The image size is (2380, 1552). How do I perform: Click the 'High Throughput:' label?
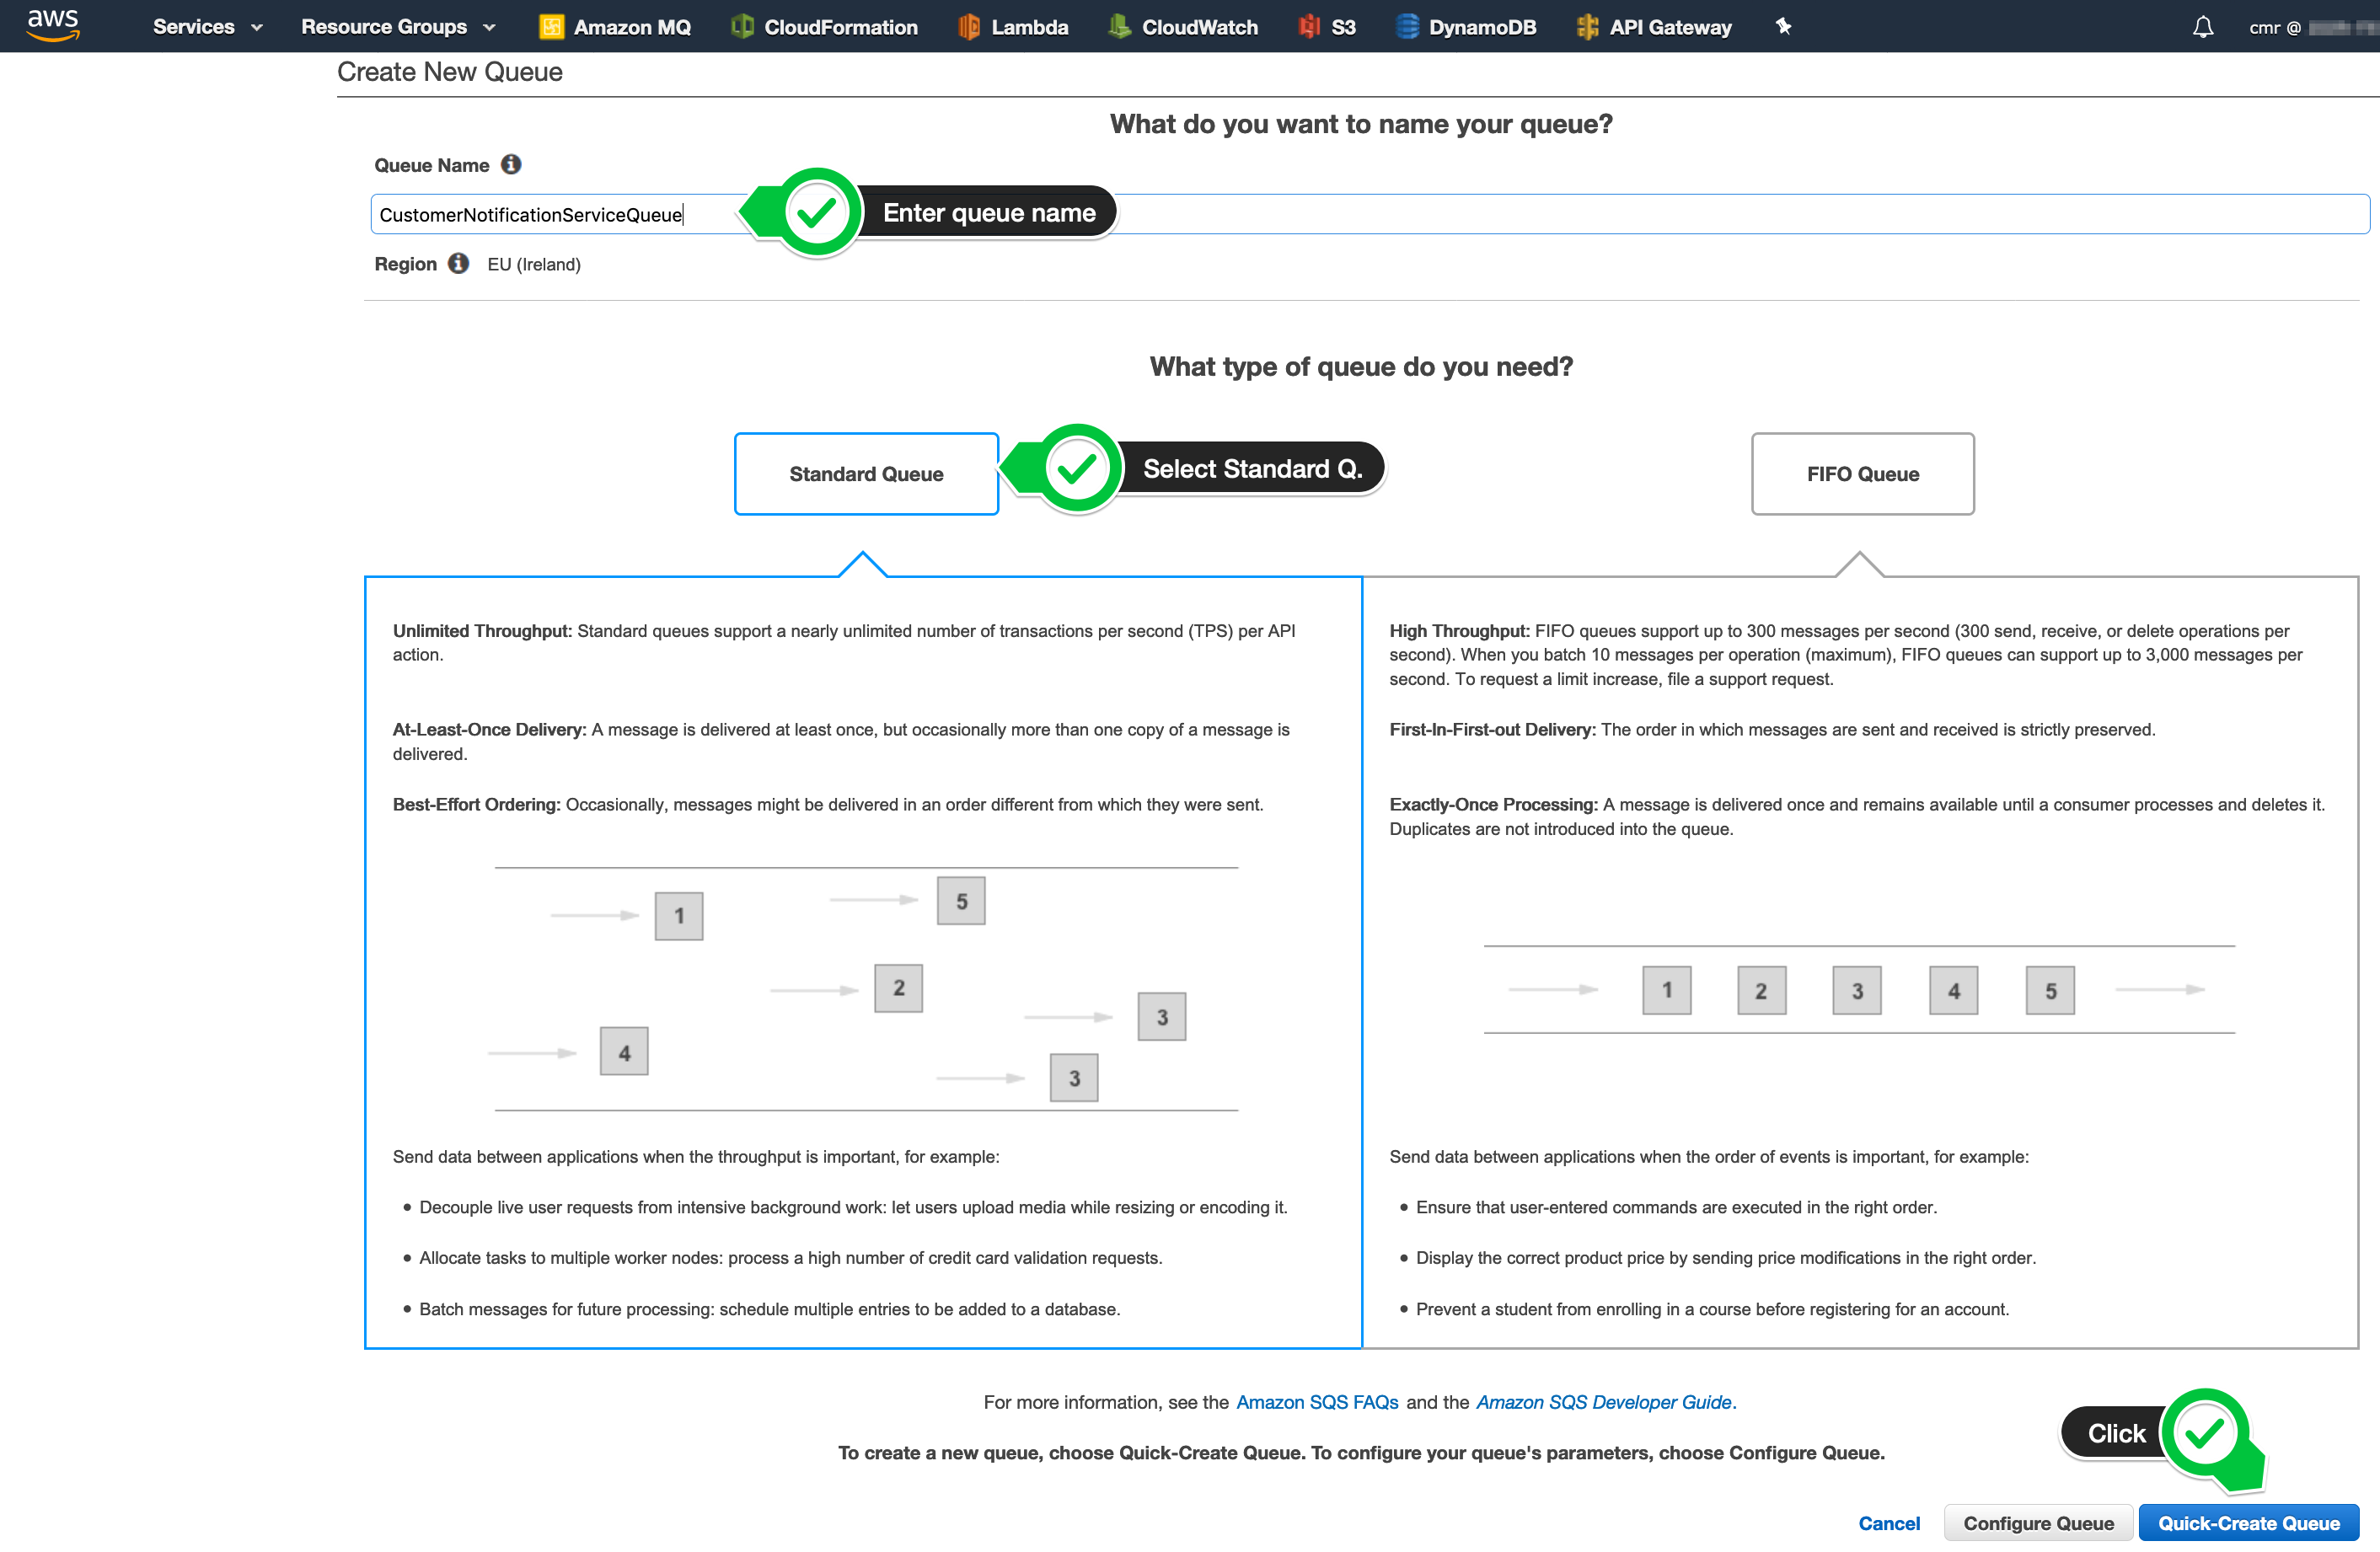1459,631
